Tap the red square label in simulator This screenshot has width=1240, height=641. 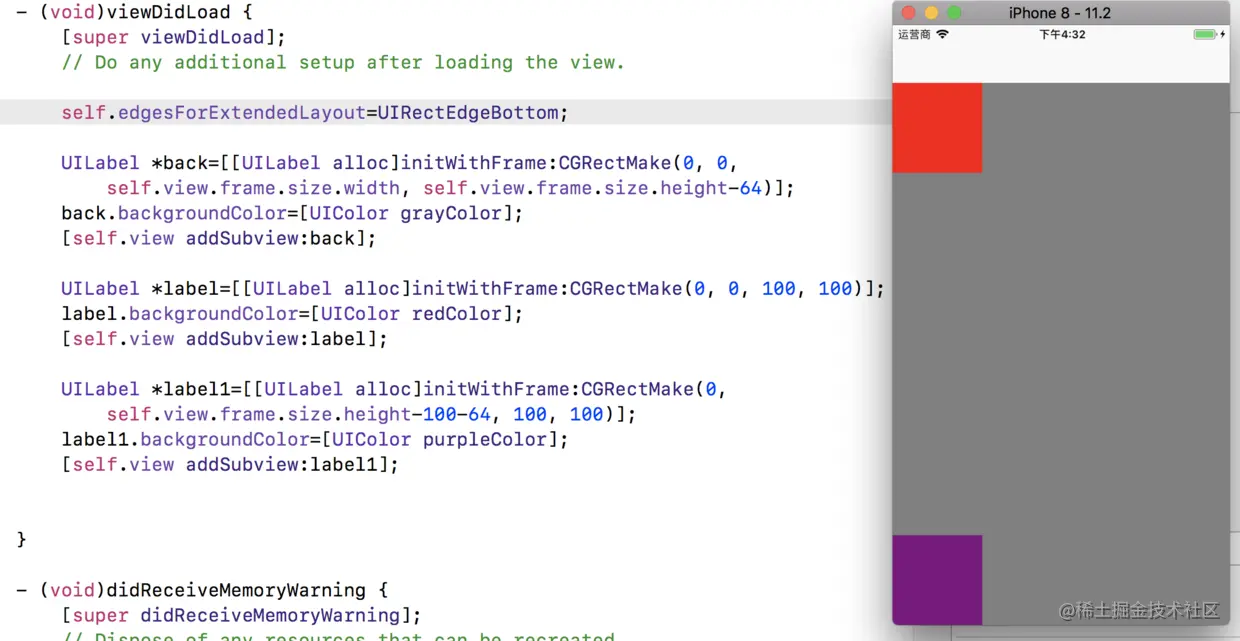click(937, 128)
